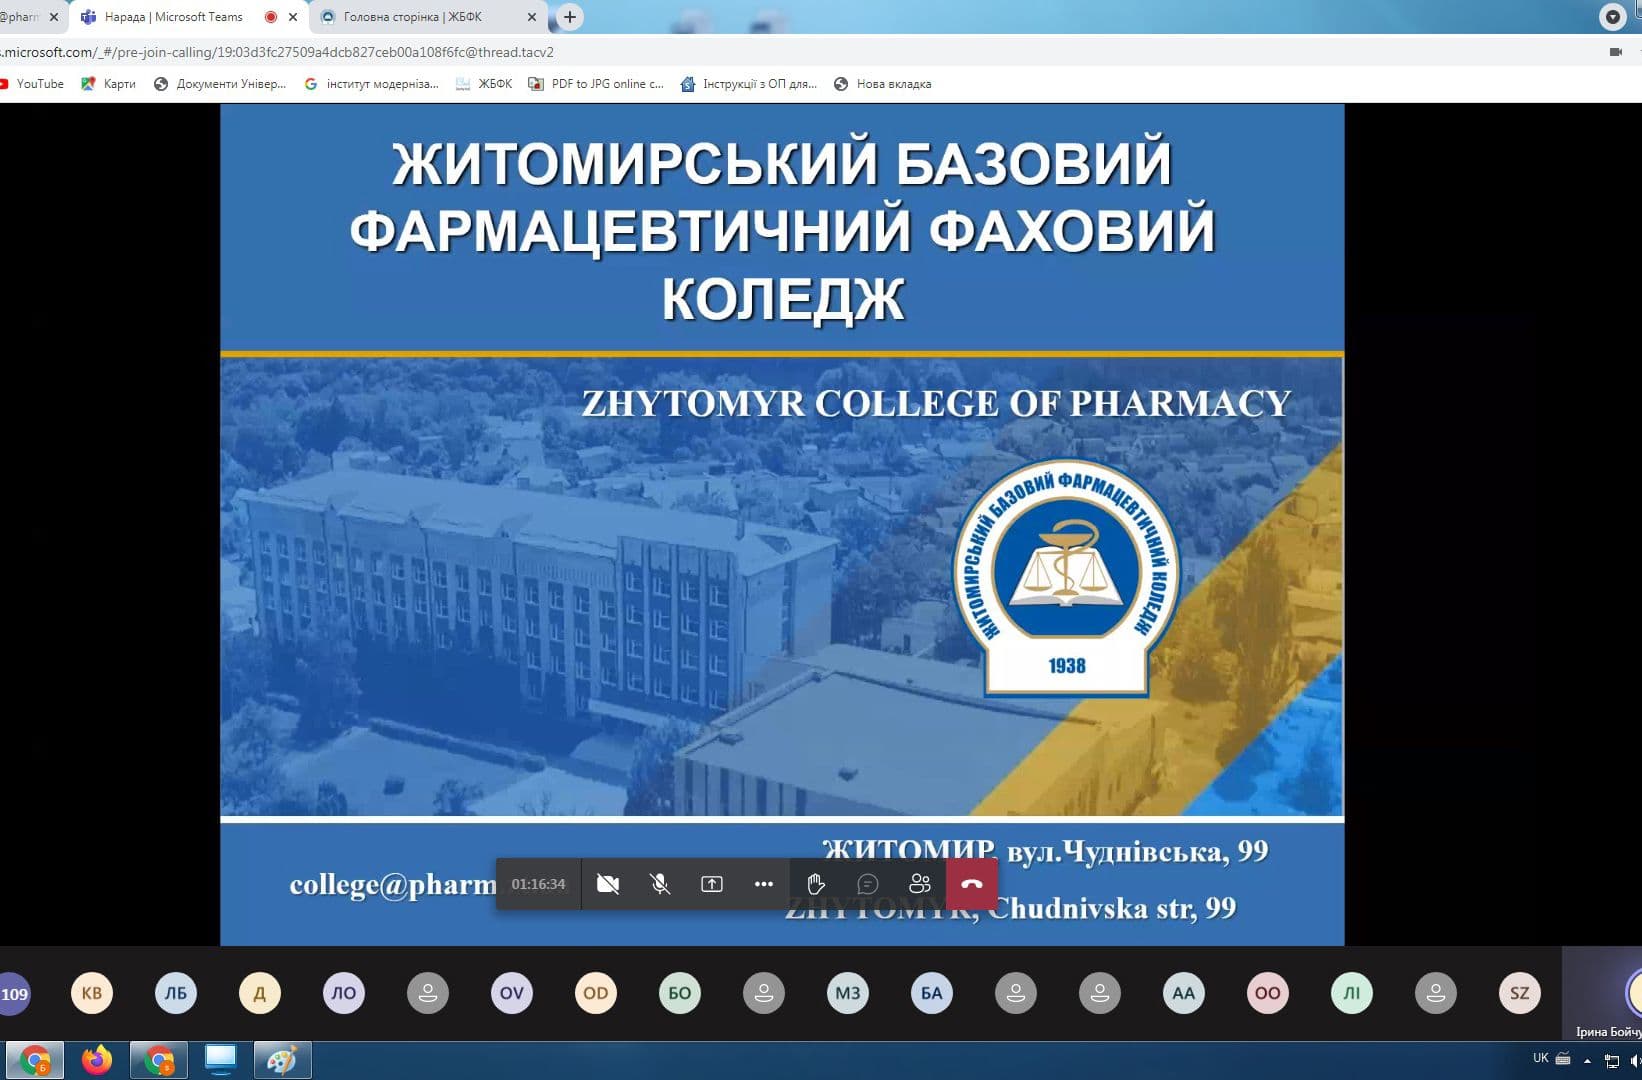Click the address bar URL
Image resolution: width=1642 pixels, height=1080 pixels.
click(277, 52)
